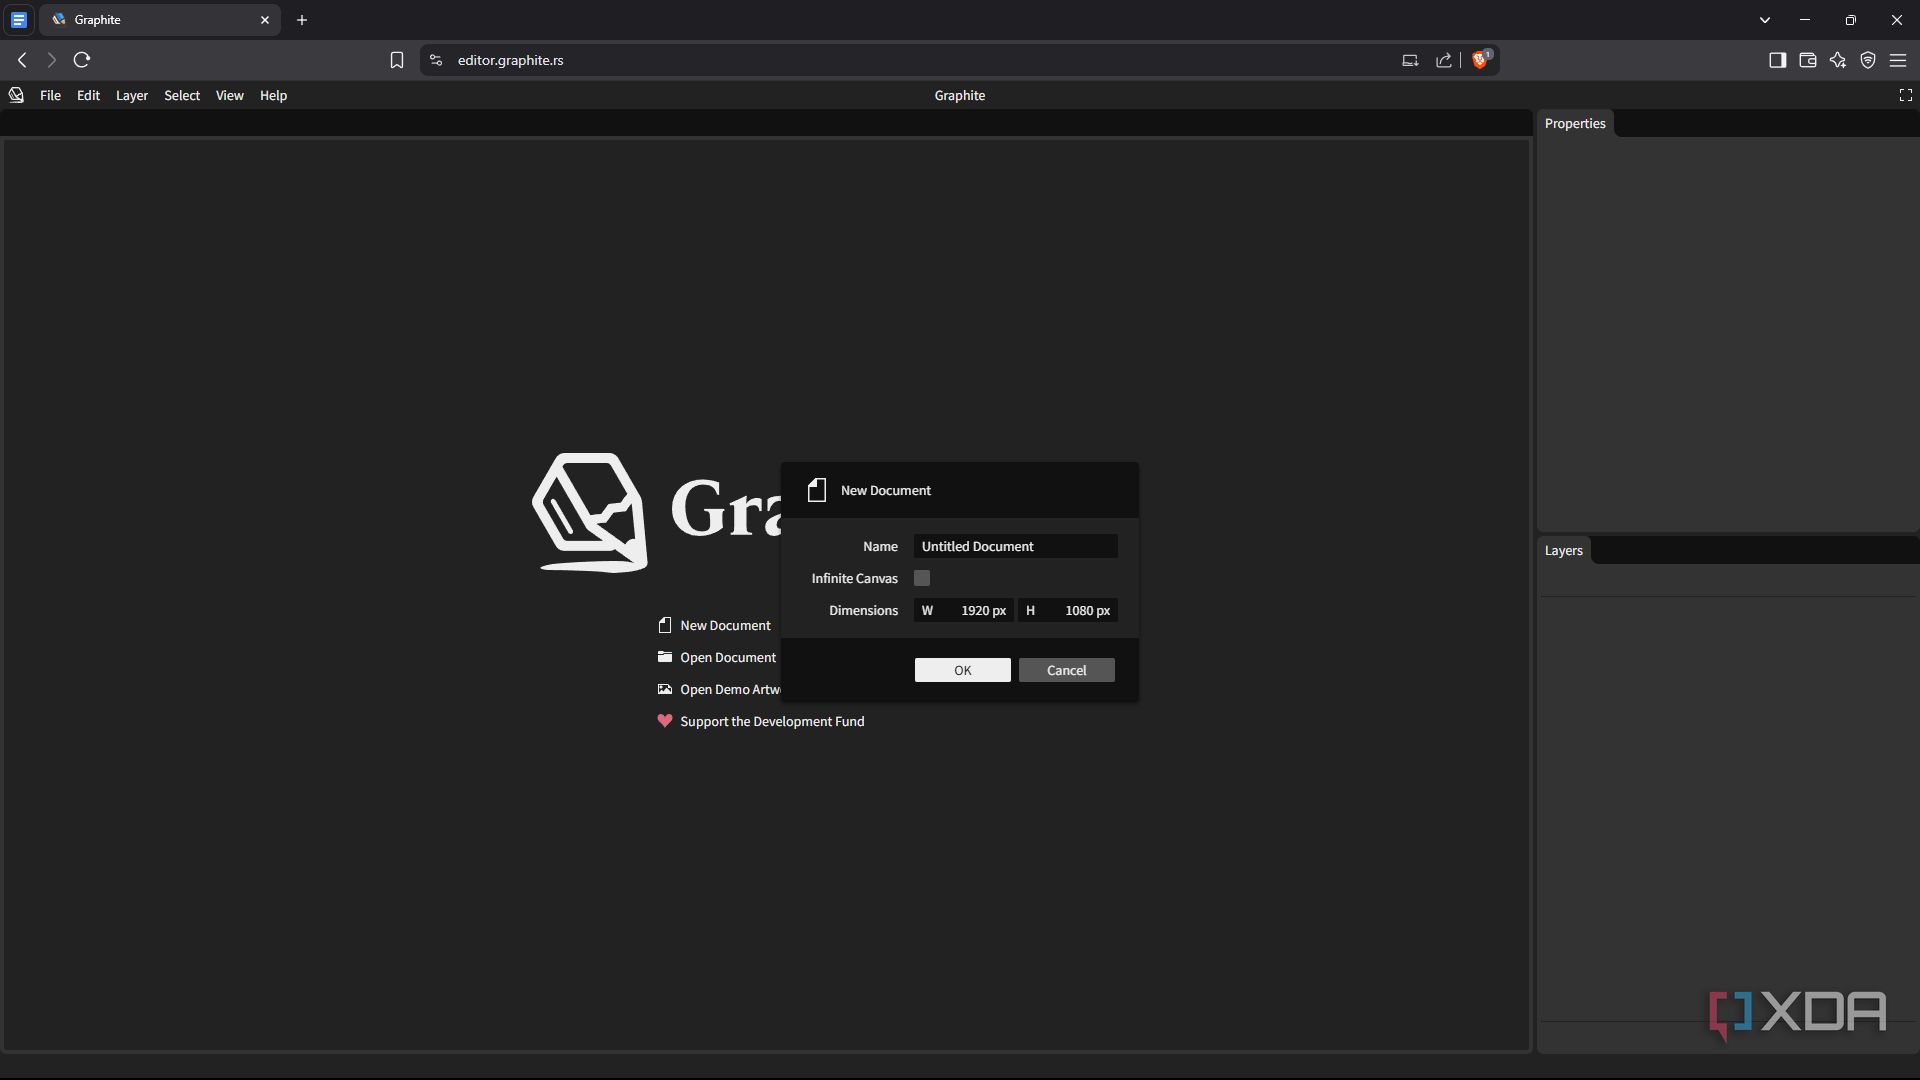
Task: Open Brave Shields lion icon
Action: click(x=1481, y=60)
